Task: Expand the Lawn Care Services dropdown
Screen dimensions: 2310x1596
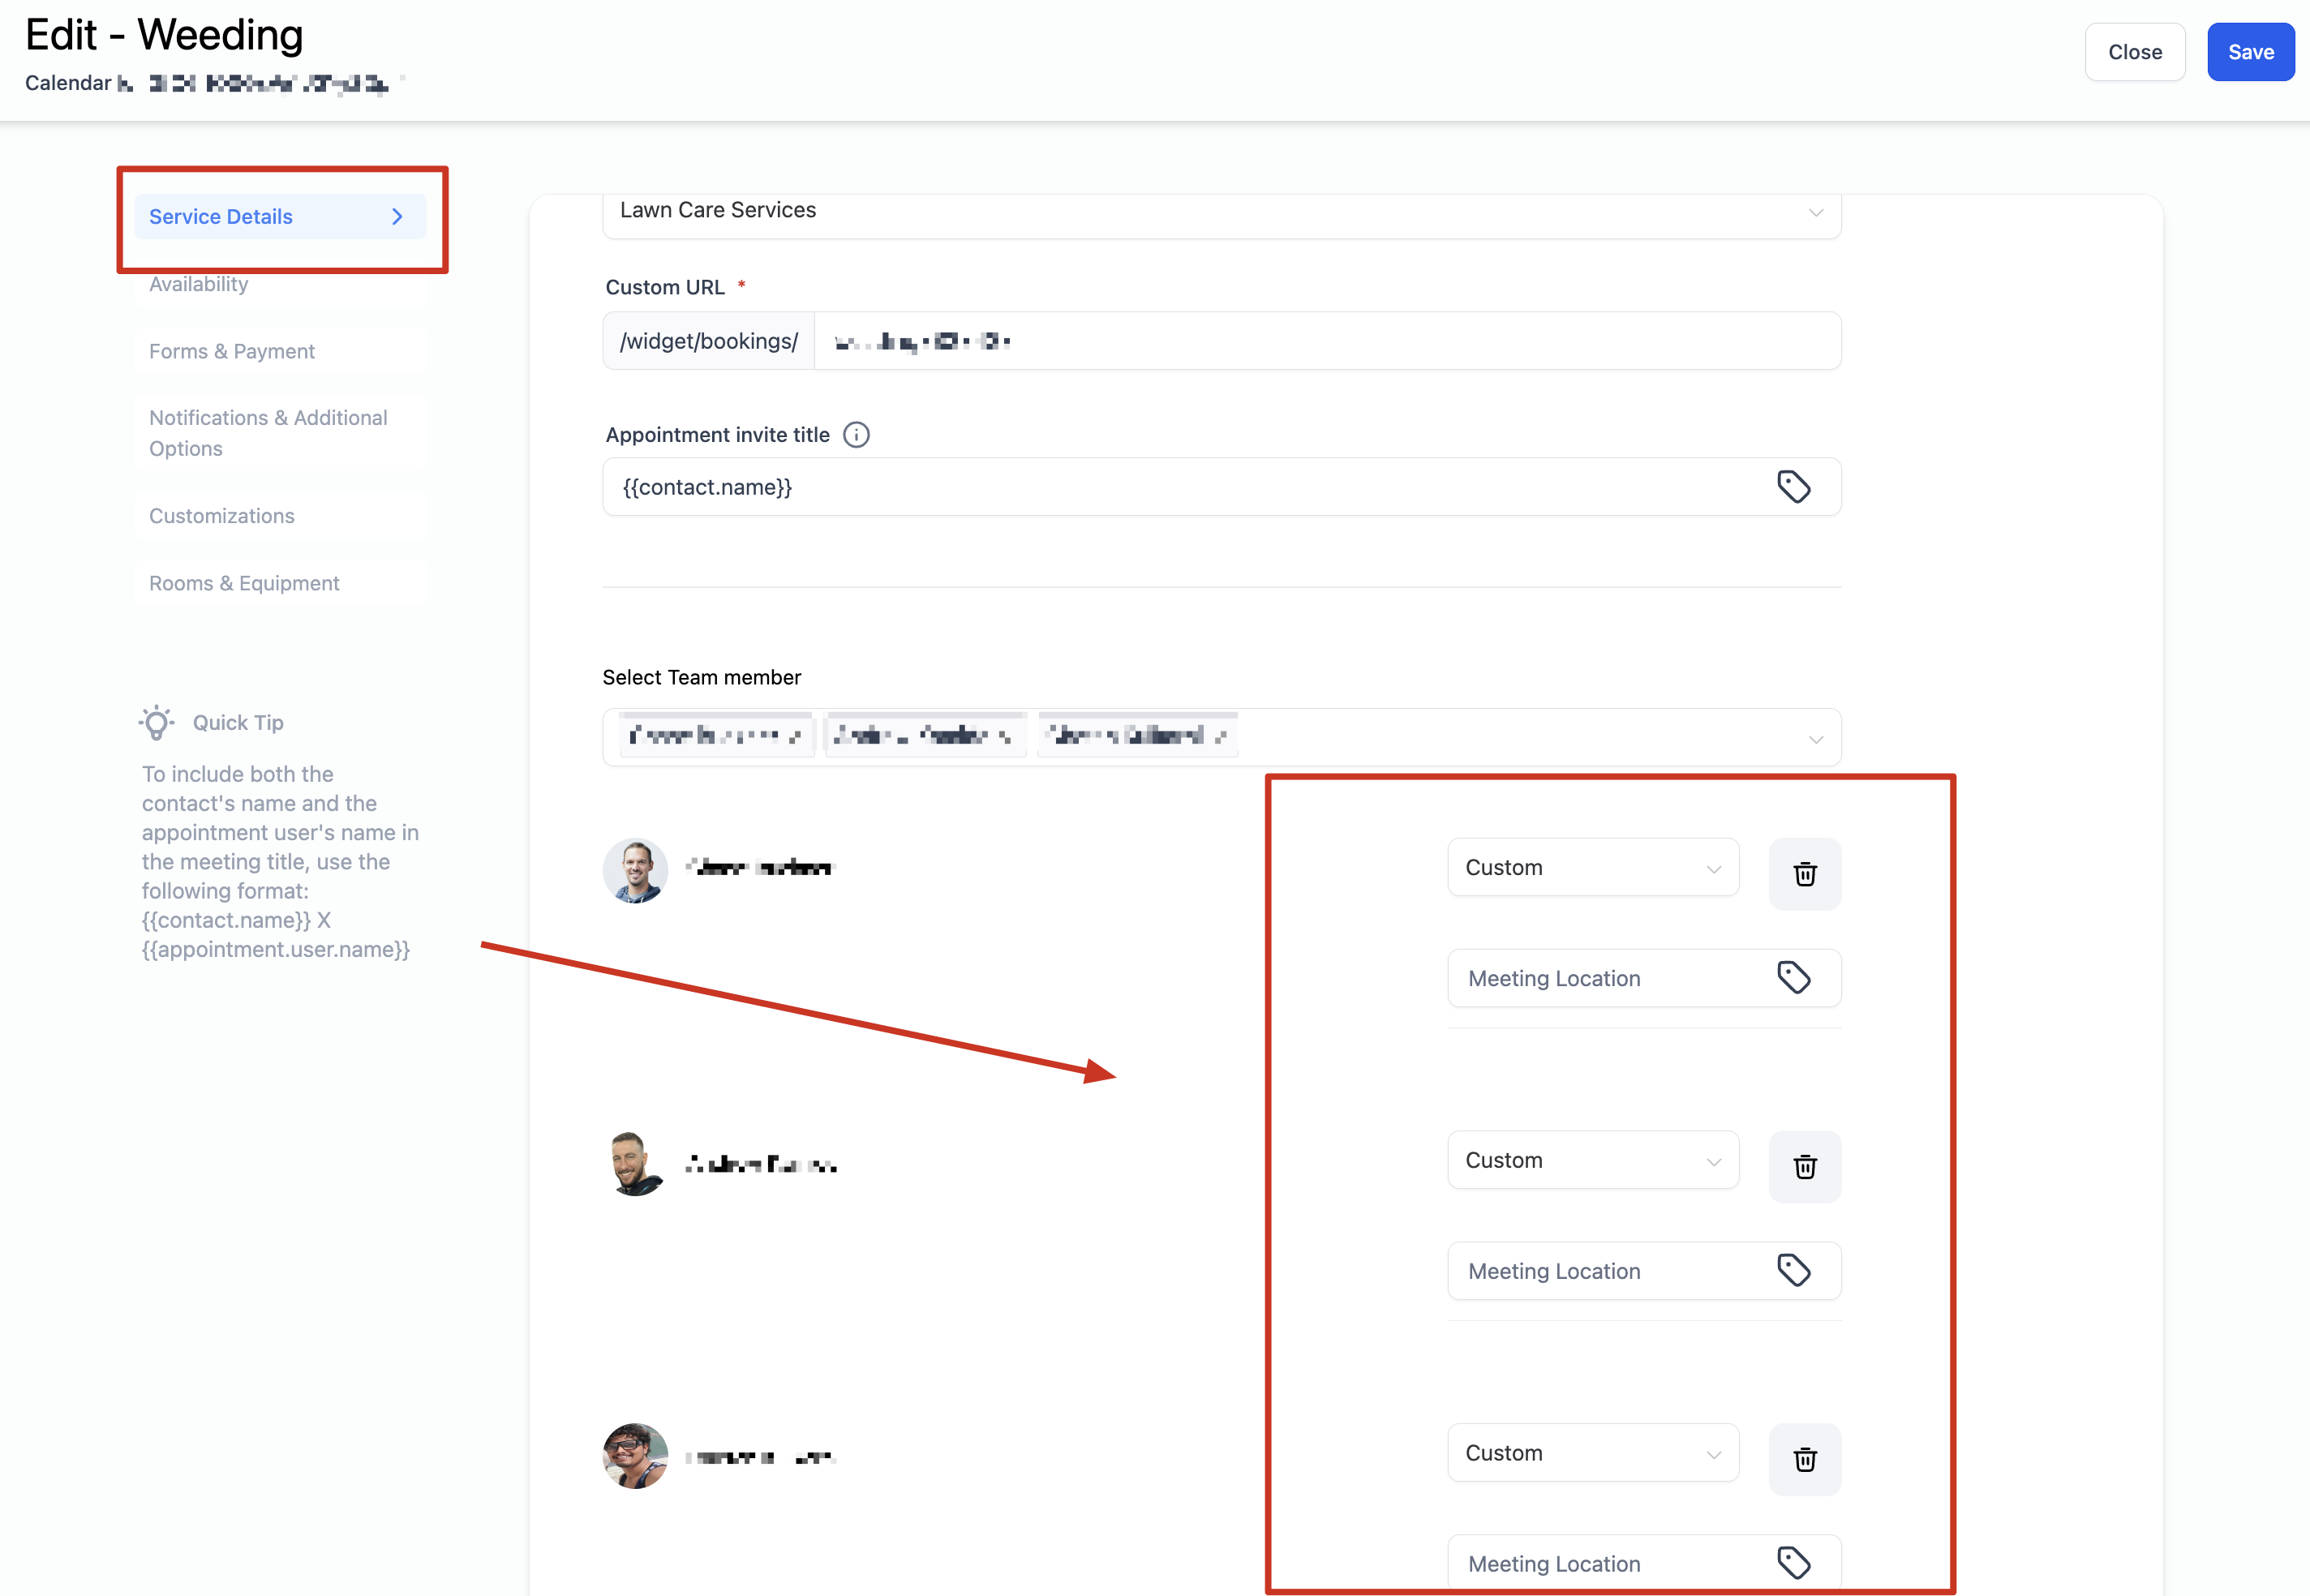Action: point(1220,212)
